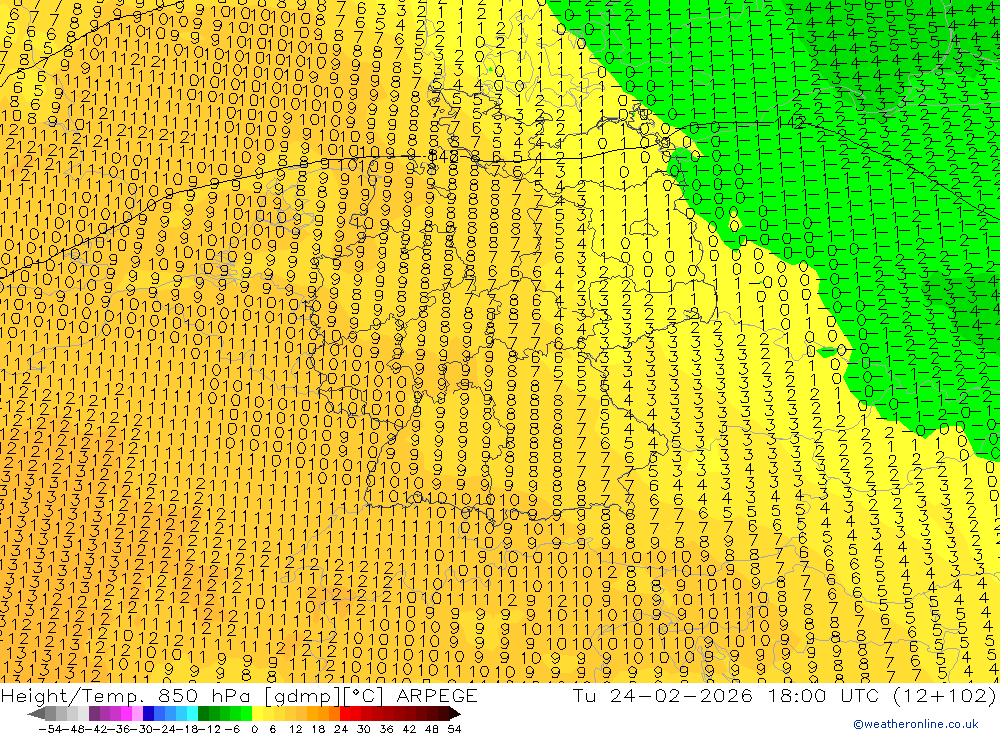This screenshot has width=1000, height=733.
Task: Click the ARPEGE model name in the title
Action: [436, 695]
